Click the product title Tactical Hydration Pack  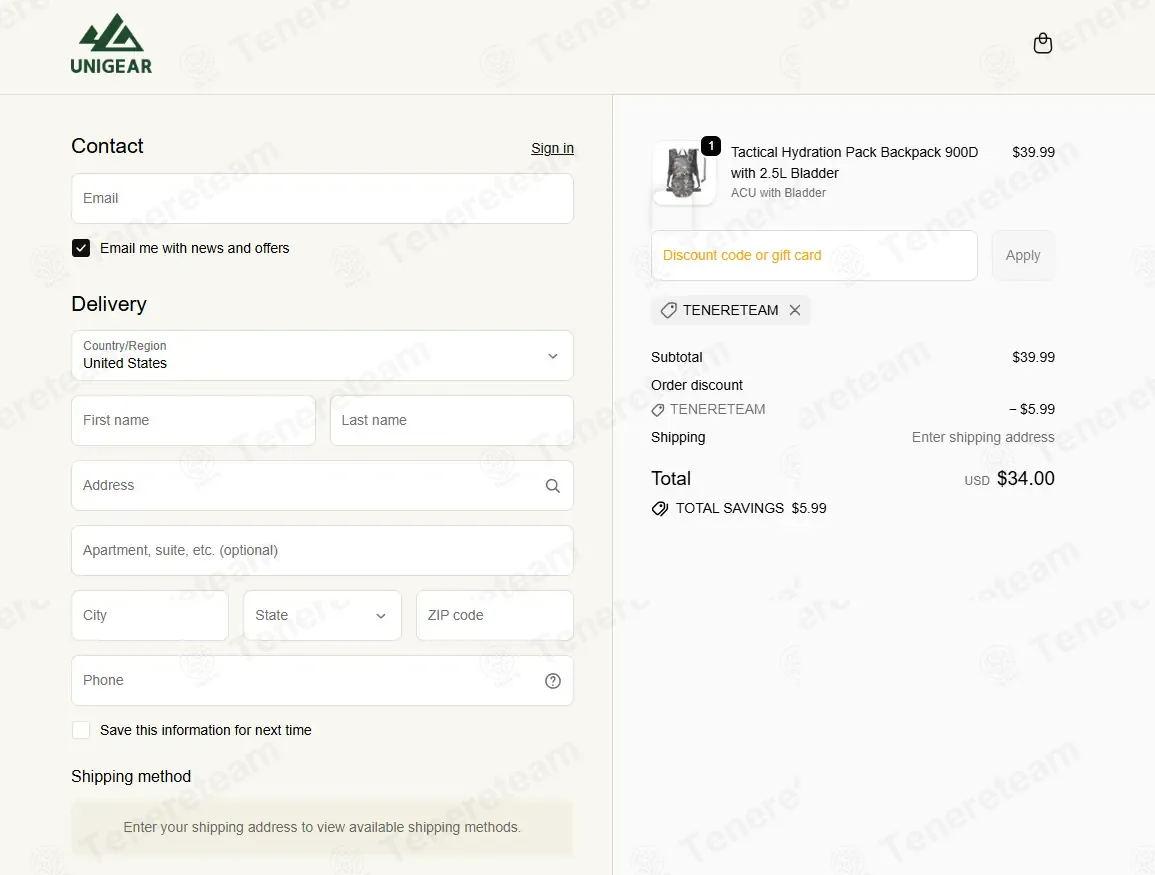(x=854, y=163)
